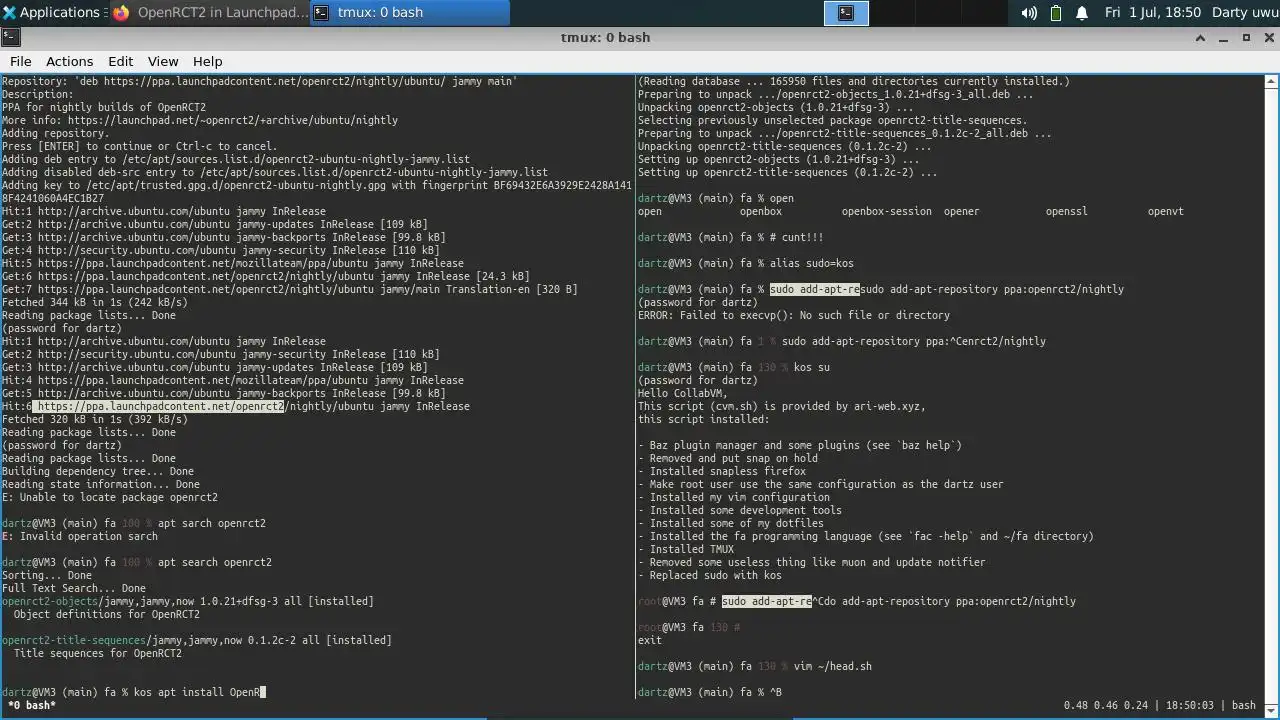
Task: Click the Firefox icon in taskbar
Action: tap(121, 13)
